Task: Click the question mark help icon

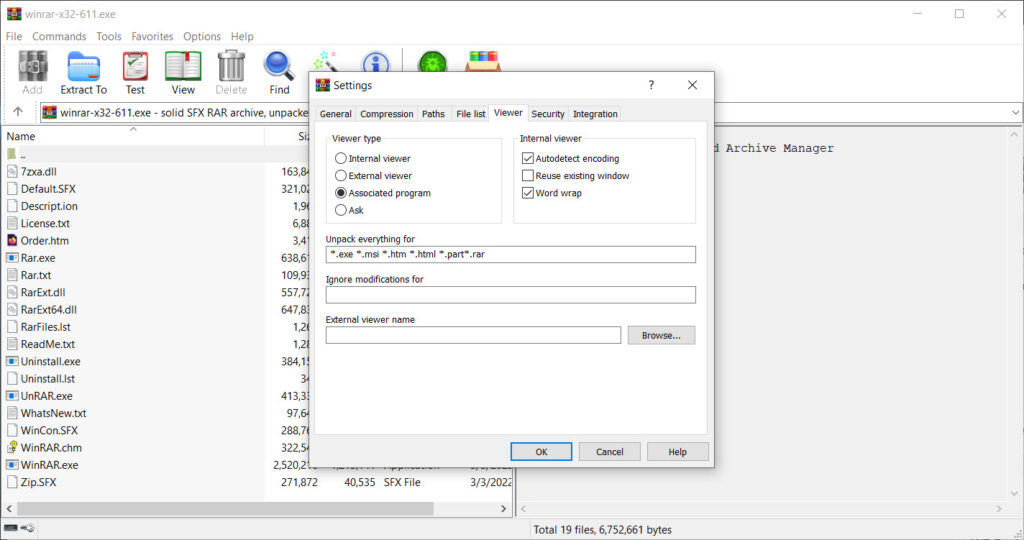Action: point(651,85)
